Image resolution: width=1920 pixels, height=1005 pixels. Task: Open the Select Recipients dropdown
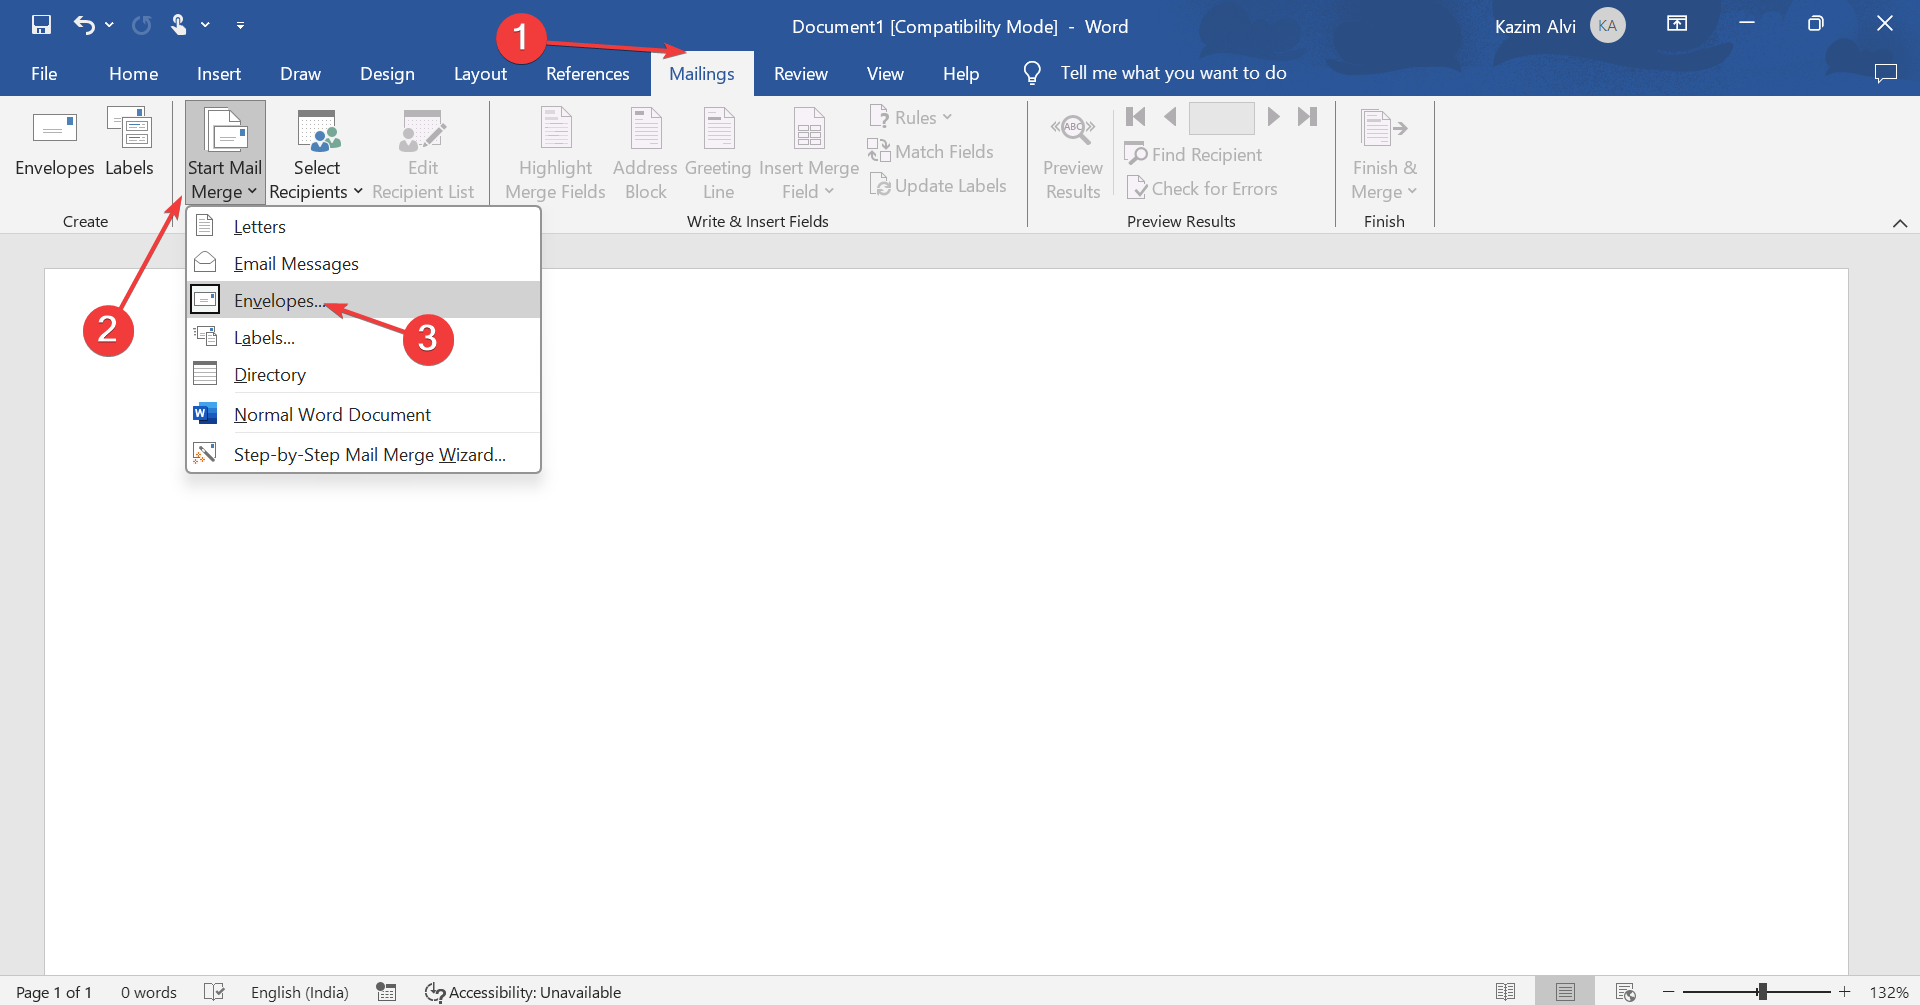(316, 153)
